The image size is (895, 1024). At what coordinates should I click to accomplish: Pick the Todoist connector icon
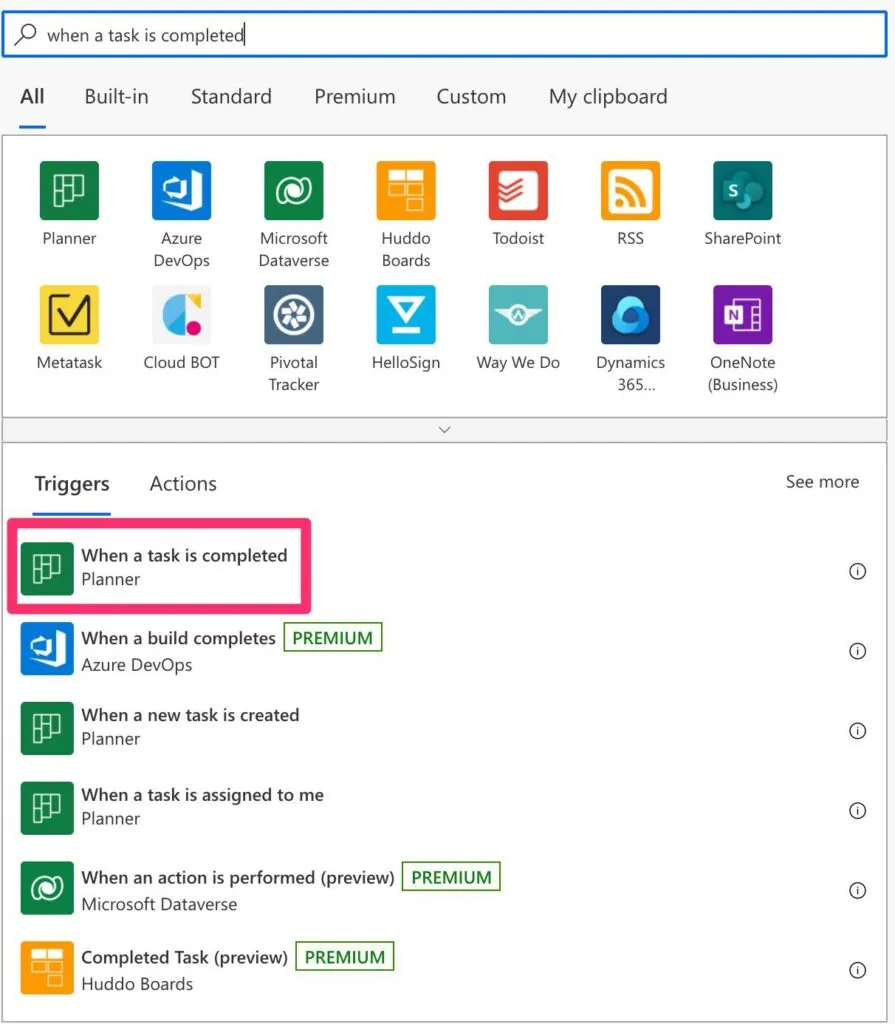click(518, 191)
